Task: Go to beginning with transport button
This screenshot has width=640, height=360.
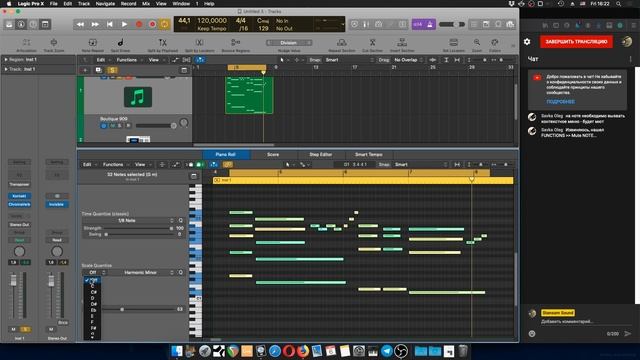Action: click(109, 24)
